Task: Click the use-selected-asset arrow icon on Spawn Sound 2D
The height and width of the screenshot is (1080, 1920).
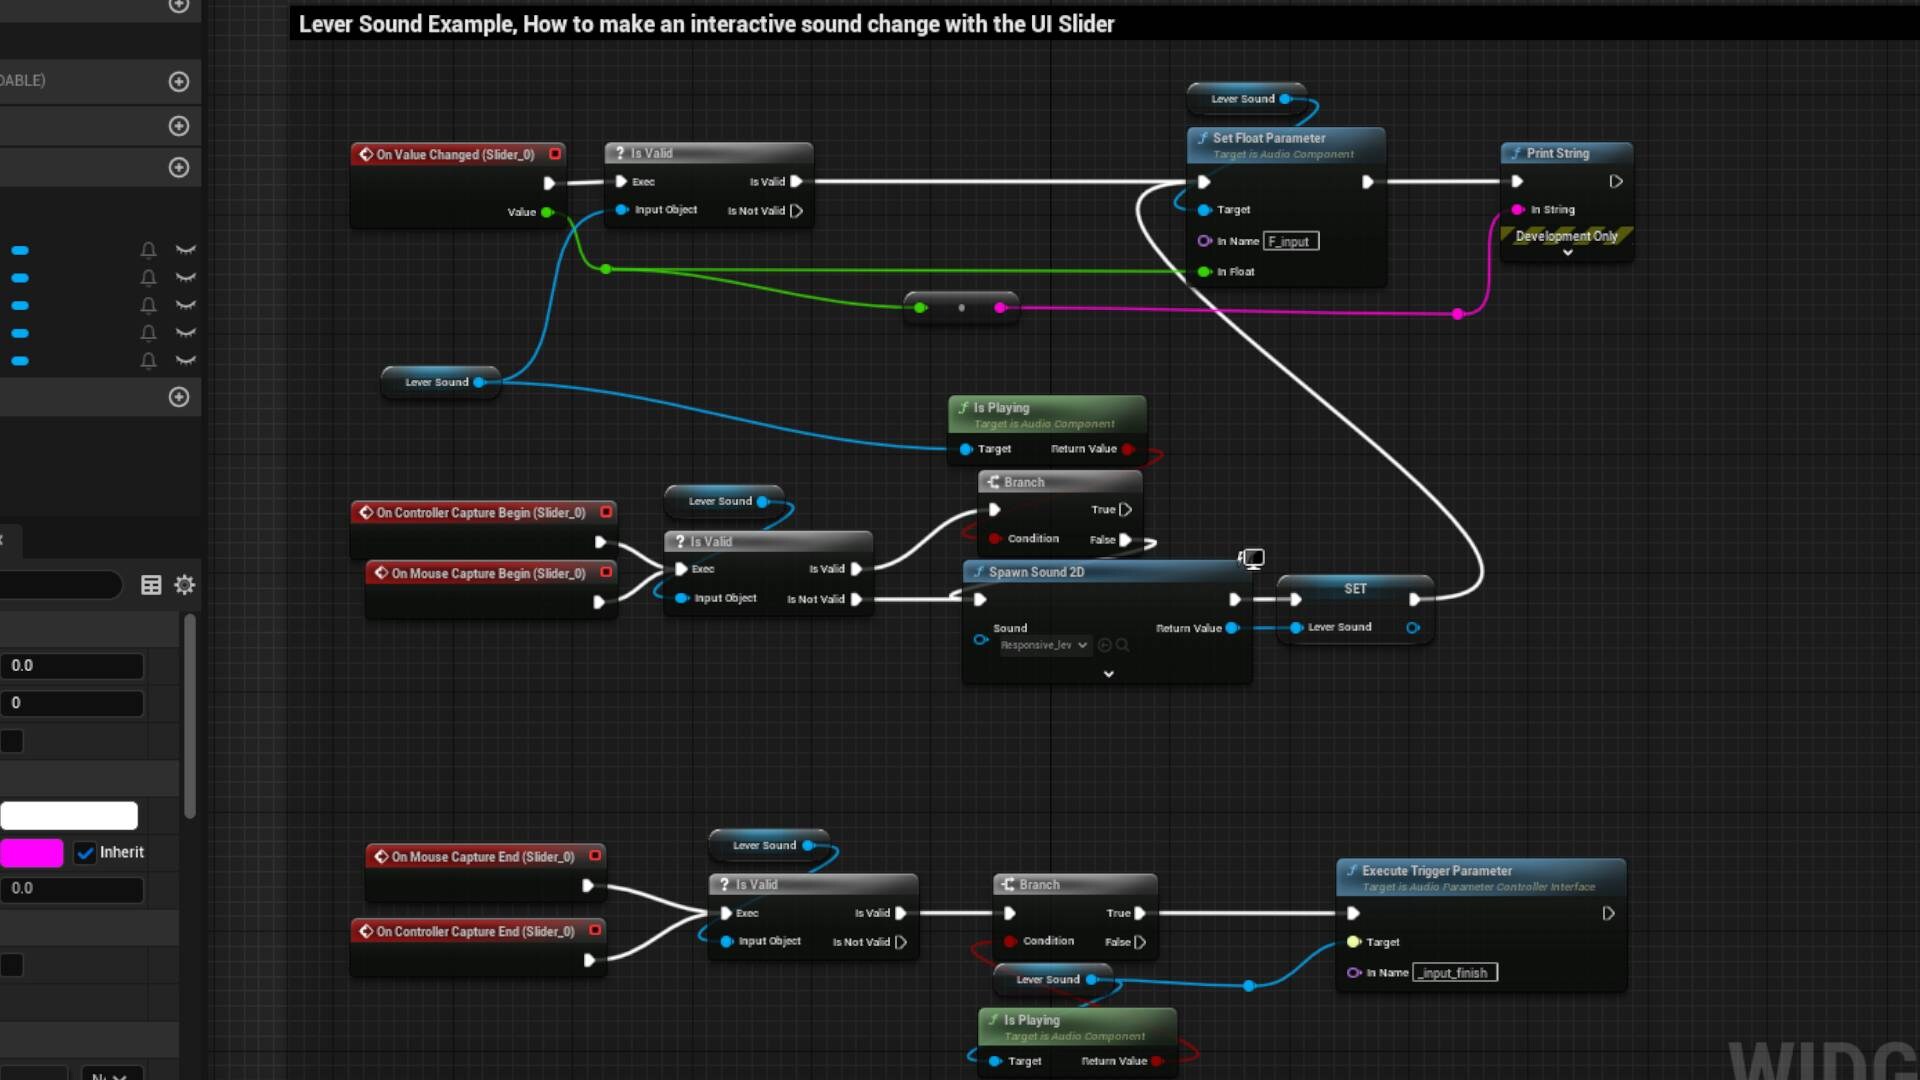Action: pyautogui.click(x=1104, y=645)
